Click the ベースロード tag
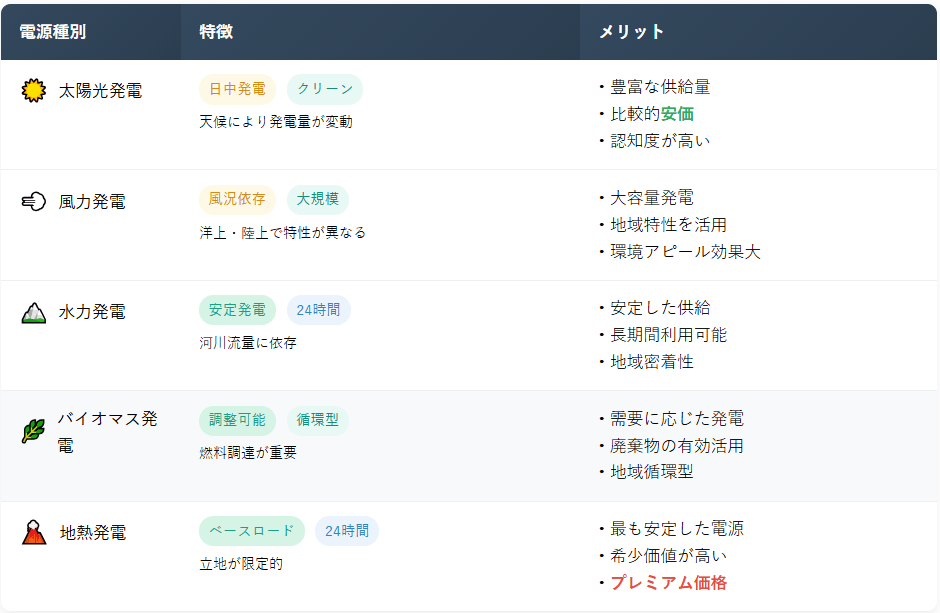Viewport: 940px width, 613px height. click(251, 531)
